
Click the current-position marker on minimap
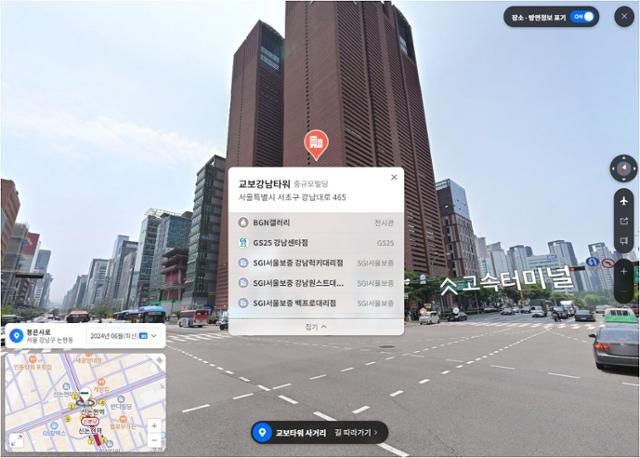click(85, 397)
